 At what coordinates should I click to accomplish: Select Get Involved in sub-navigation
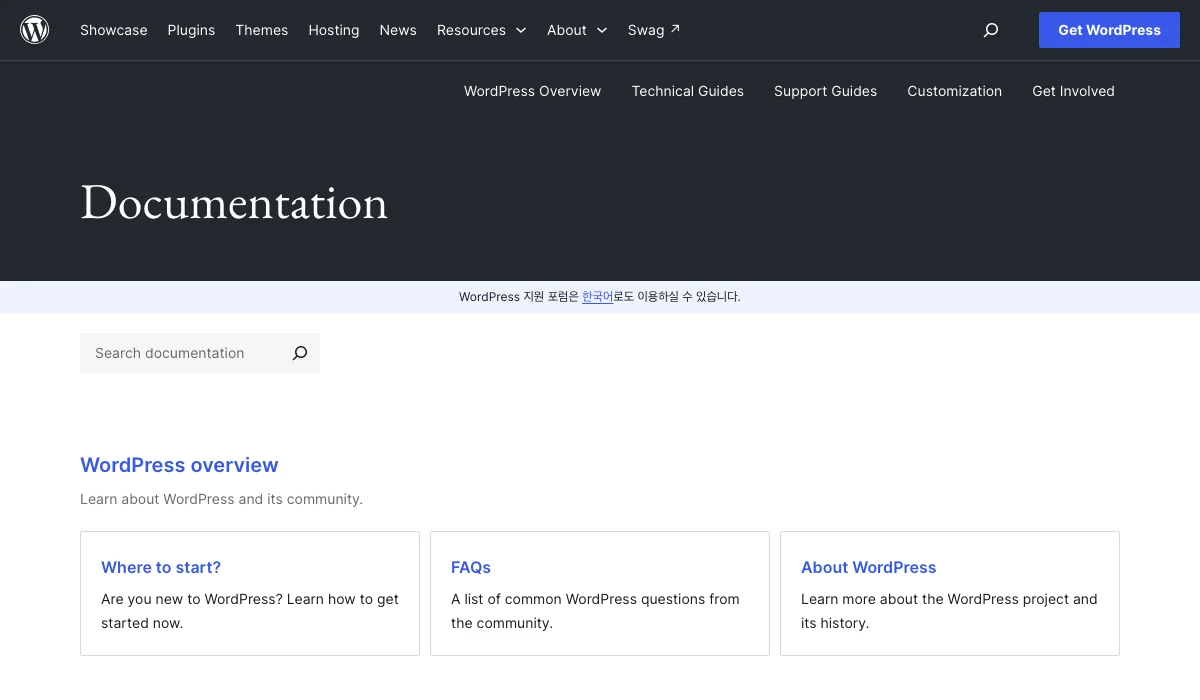click(1074, 91)
